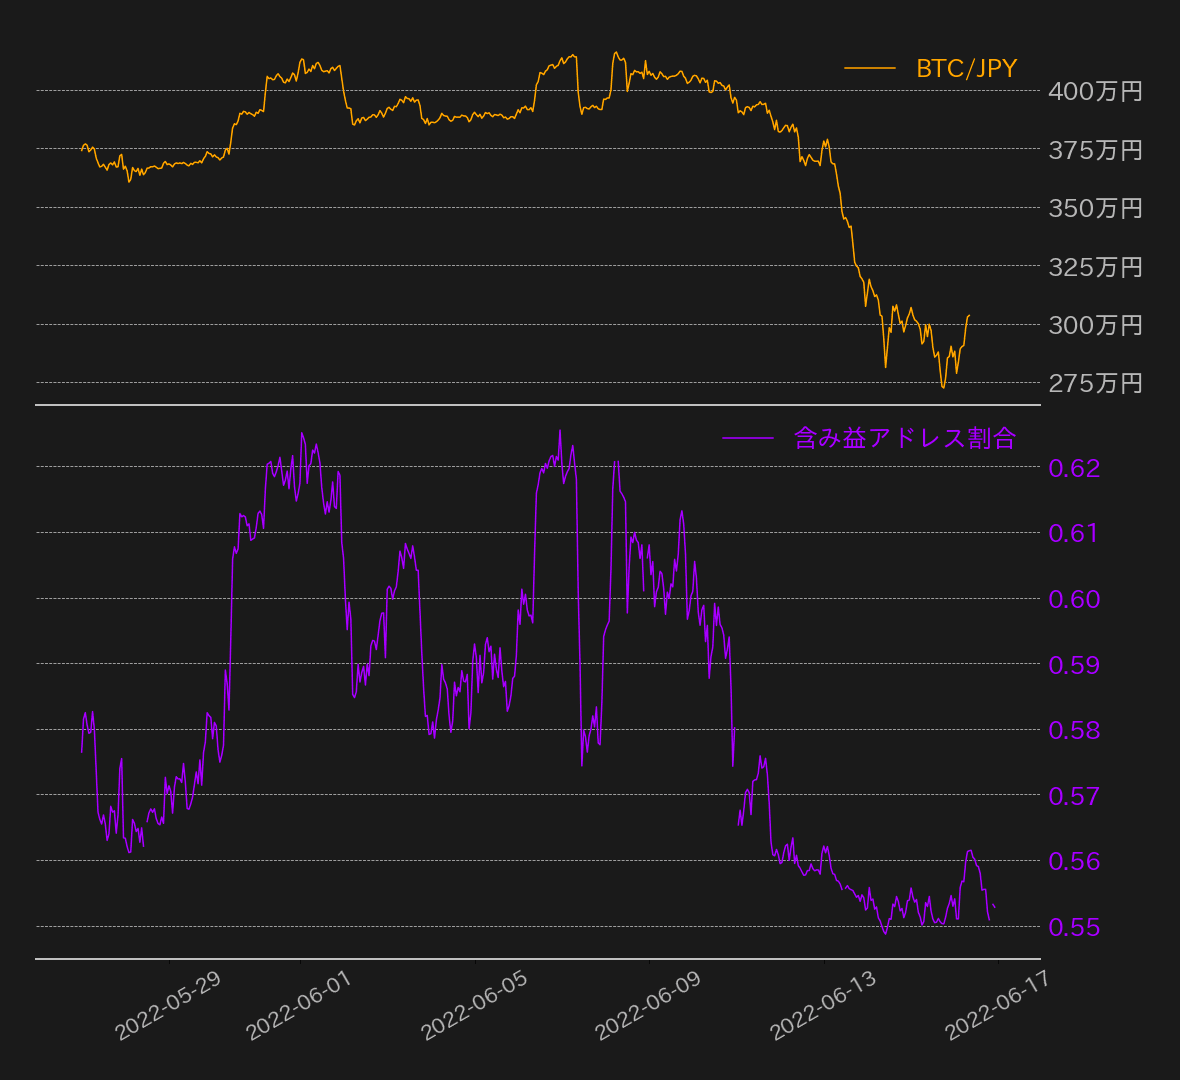Click the 0.62 ratio axis label
The image size is (1180, 1080).
click(1074, 468)
